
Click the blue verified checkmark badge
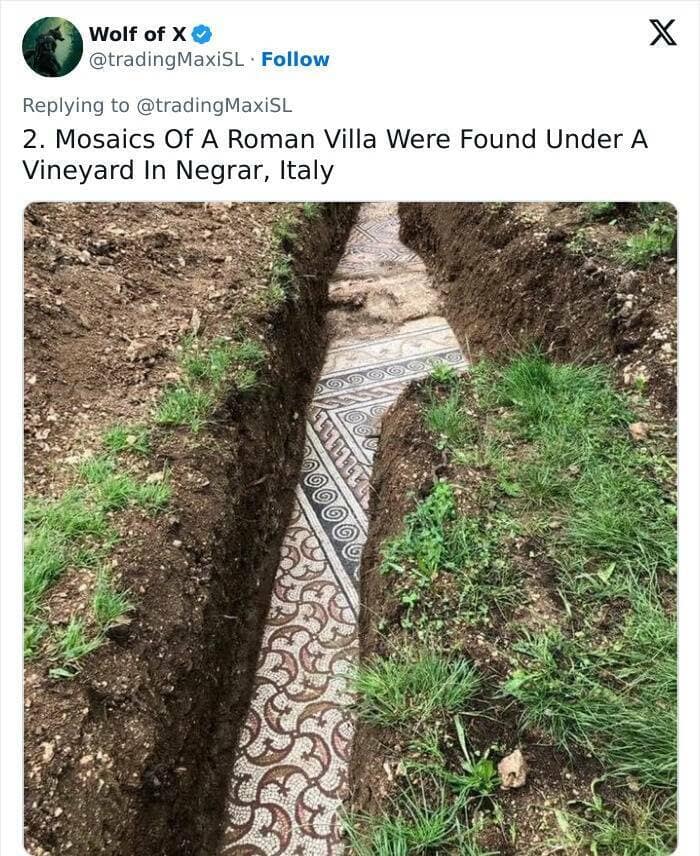[x=203, y=34]
